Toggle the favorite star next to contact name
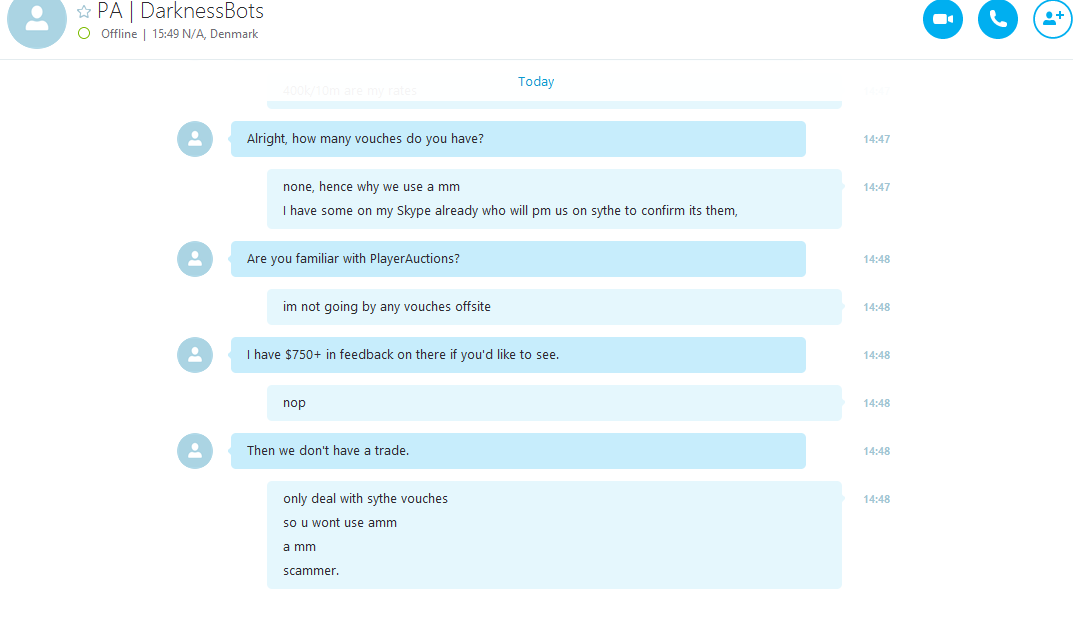This screenshot has height=617, width=1073. [83, 12]
